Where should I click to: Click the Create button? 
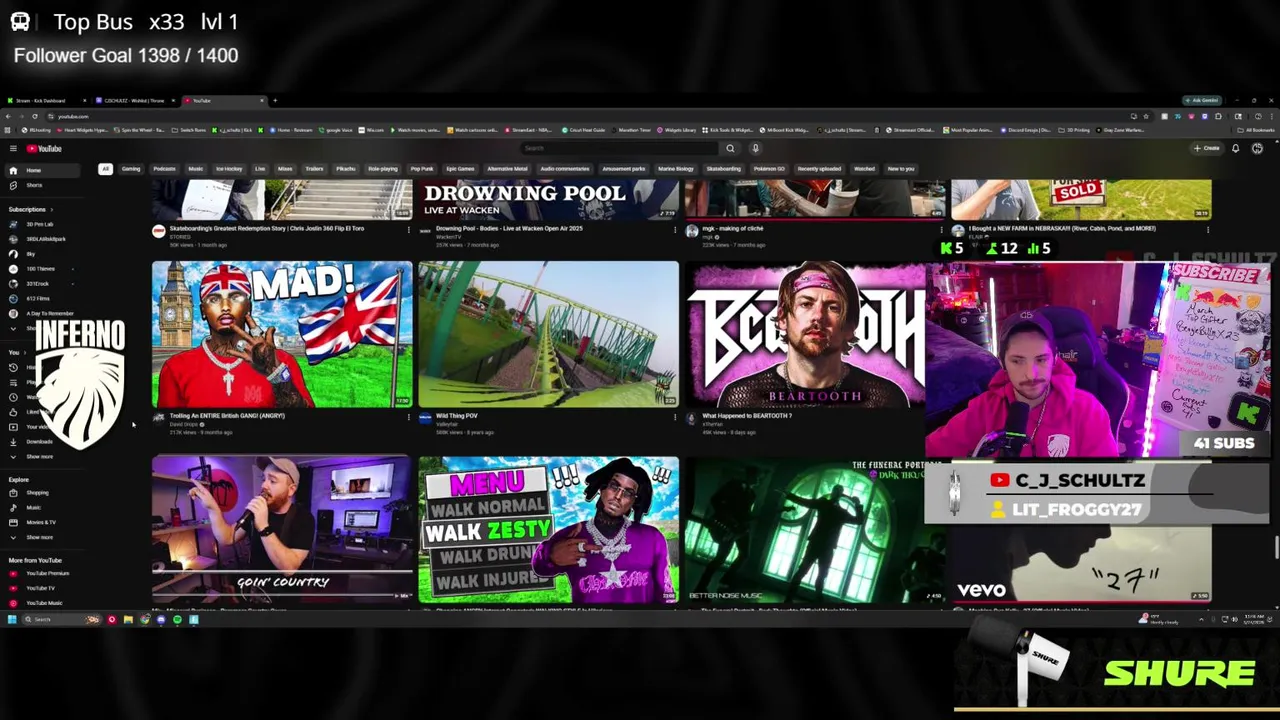point(1207,149)
